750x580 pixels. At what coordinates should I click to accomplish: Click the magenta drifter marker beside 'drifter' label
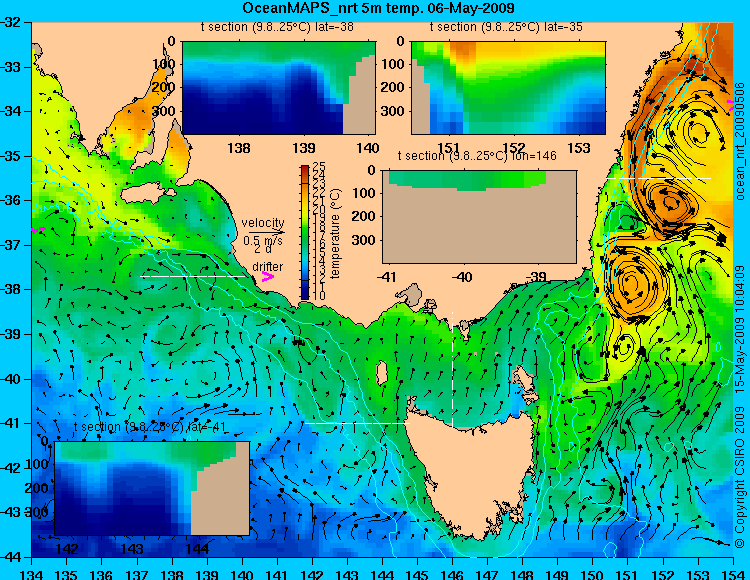tap(268, 277)
